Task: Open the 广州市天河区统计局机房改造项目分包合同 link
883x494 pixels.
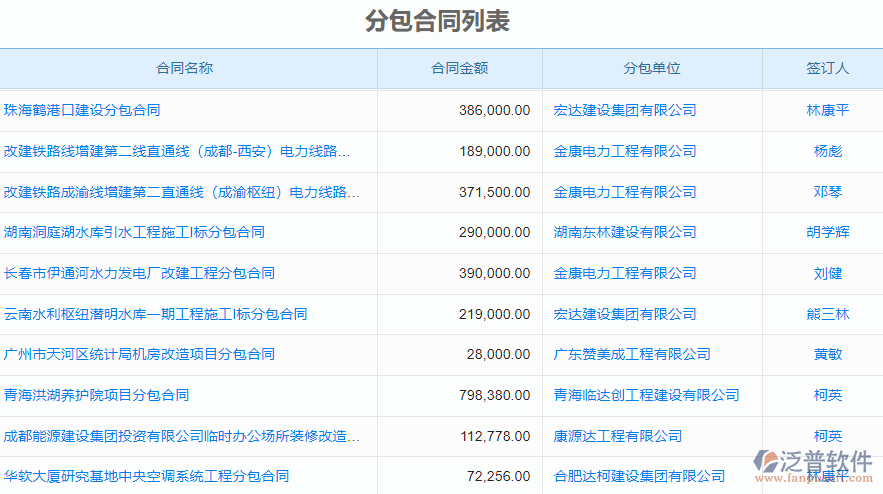Action: 139,354
